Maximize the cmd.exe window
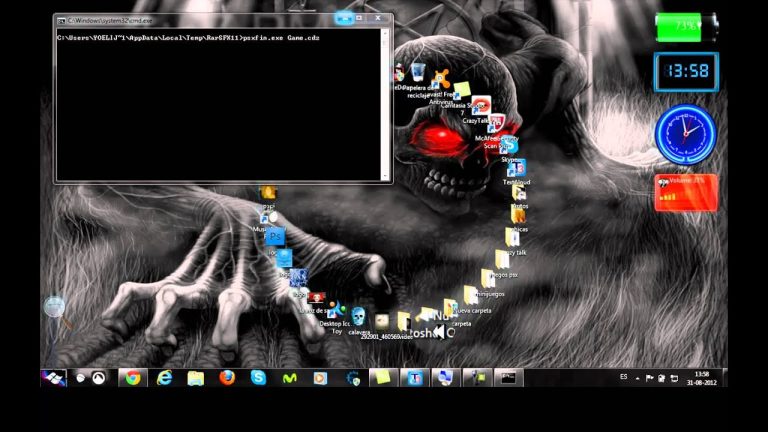This screenshot has width=768, height=432. coord(359,18)
